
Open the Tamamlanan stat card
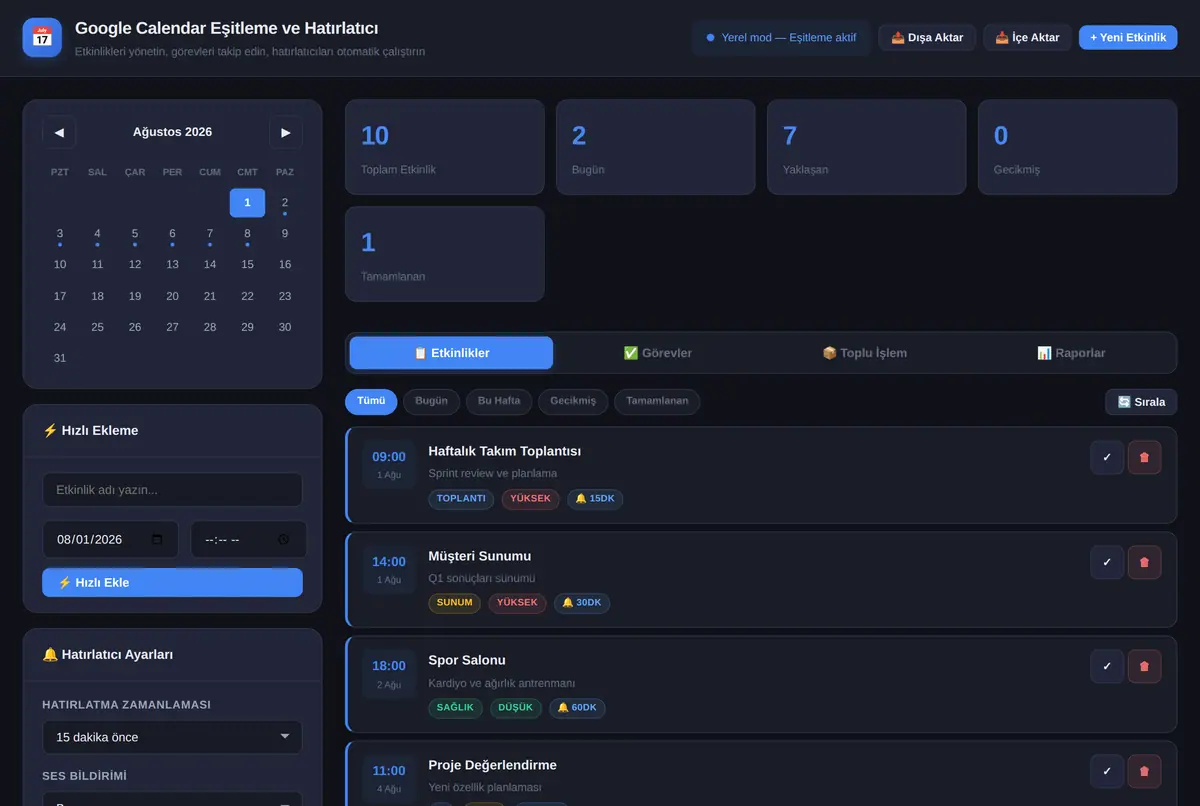pyautogui.click(x=445, y=254)
